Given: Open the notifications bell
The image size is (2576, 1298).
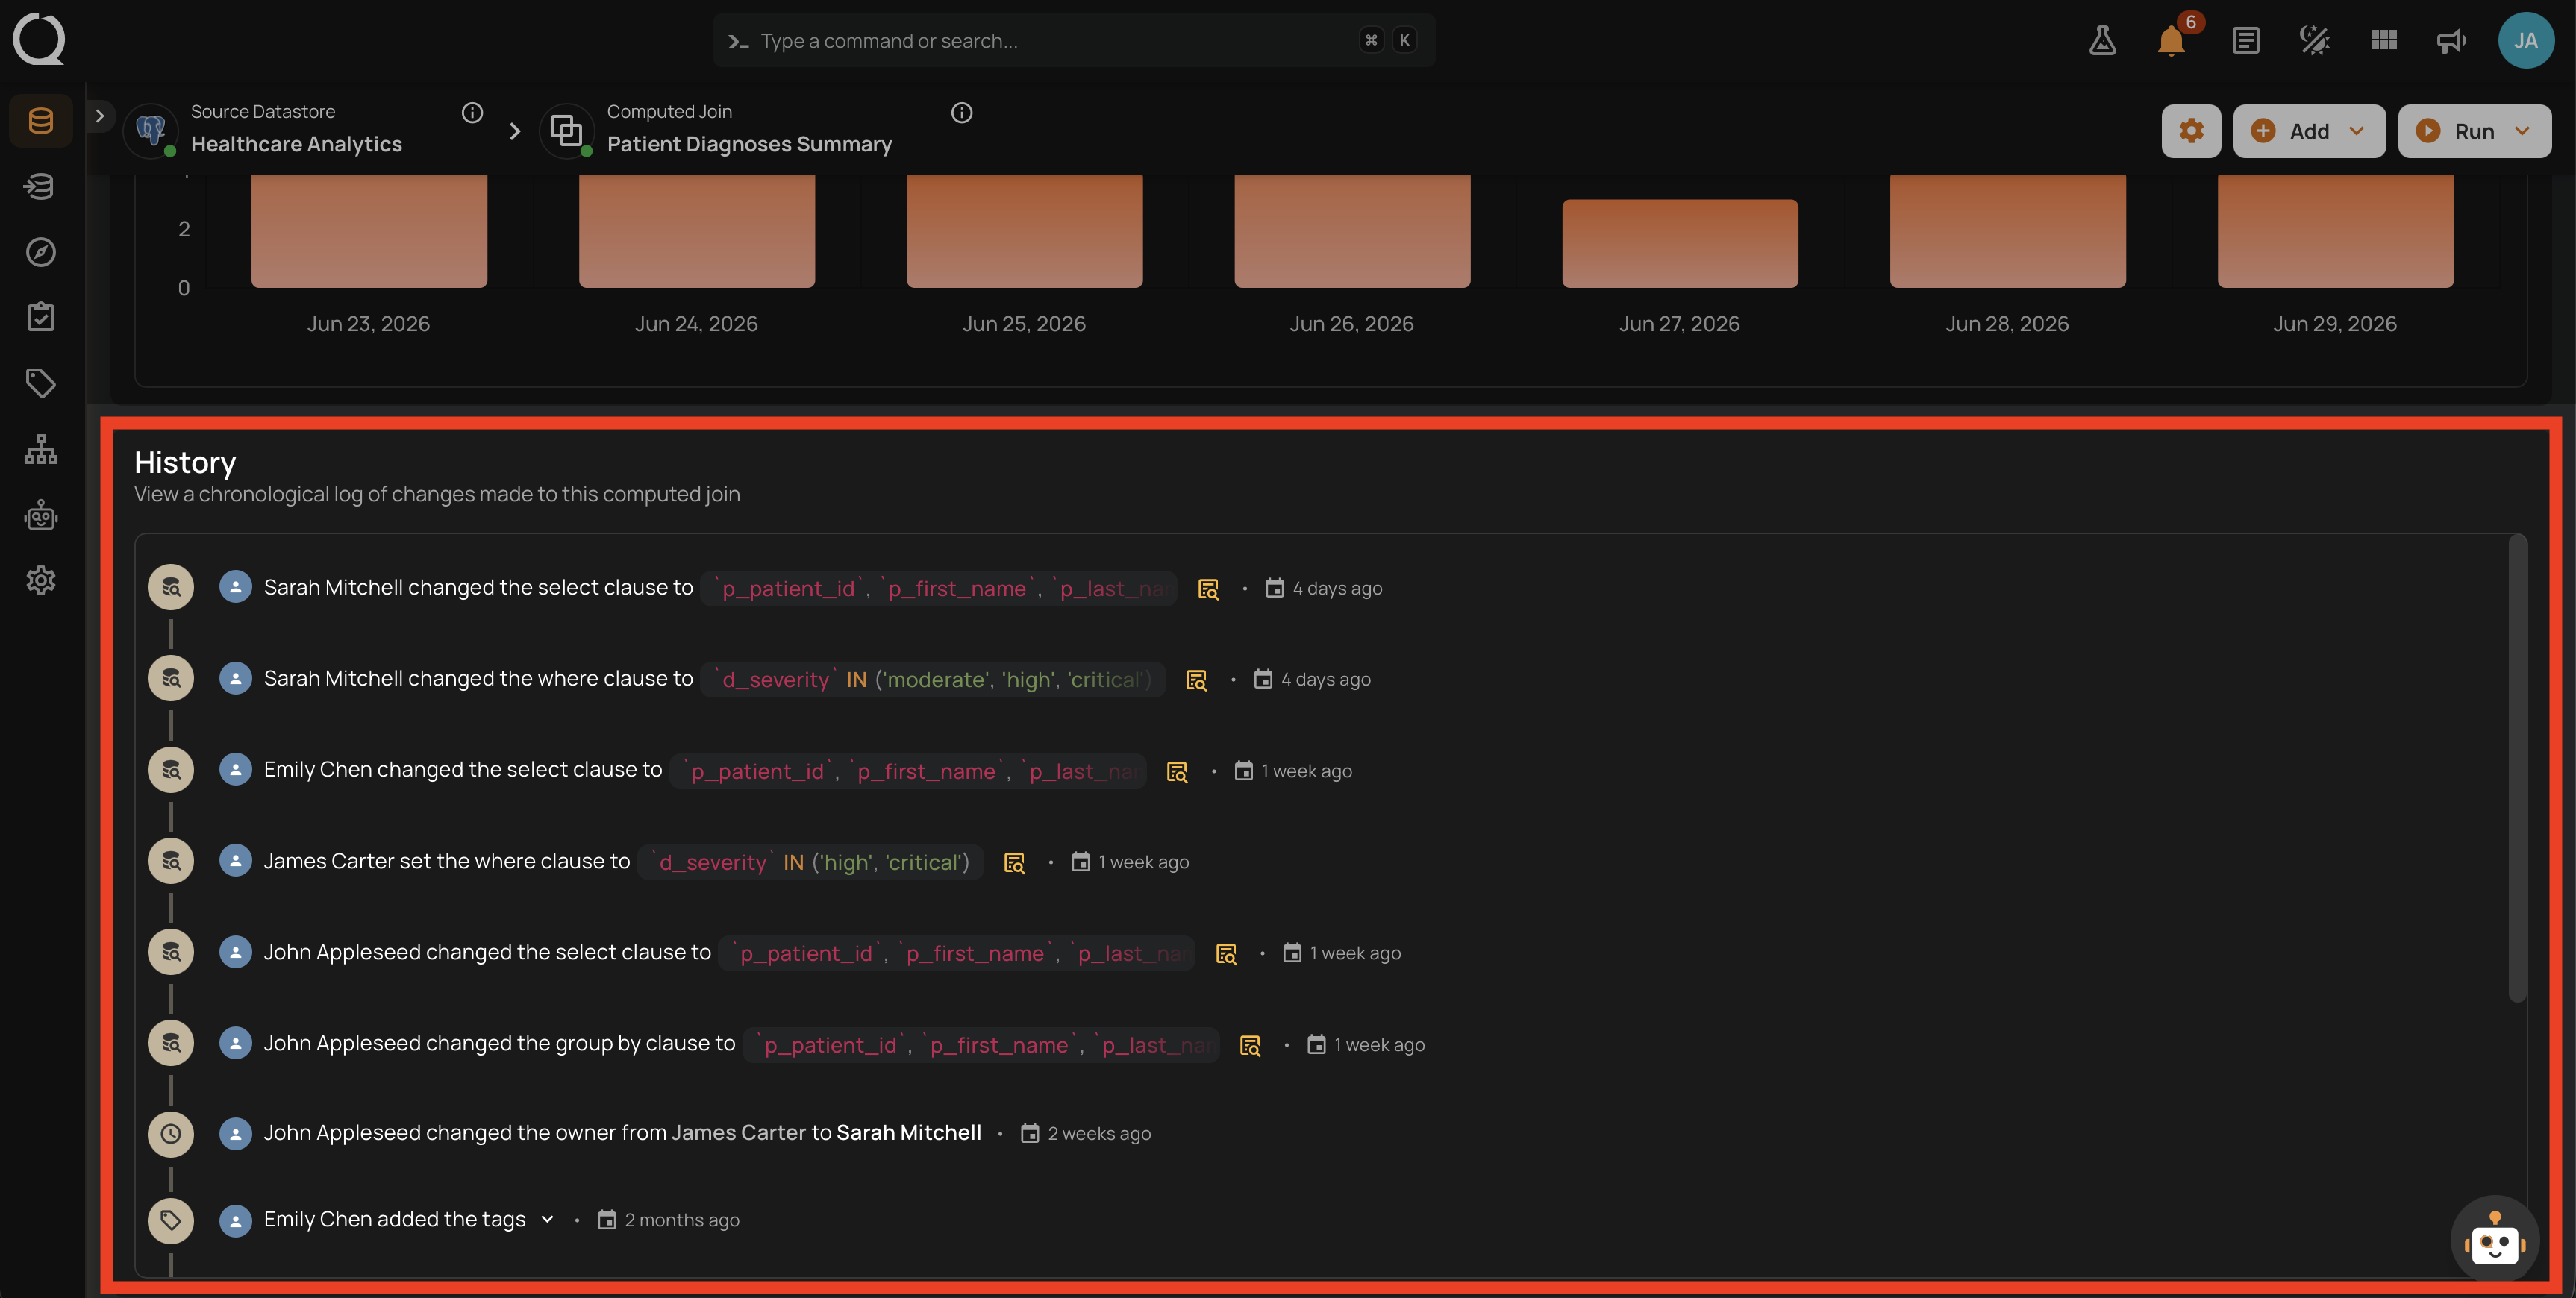Looking at the screenshot, I should point(2171,41).
